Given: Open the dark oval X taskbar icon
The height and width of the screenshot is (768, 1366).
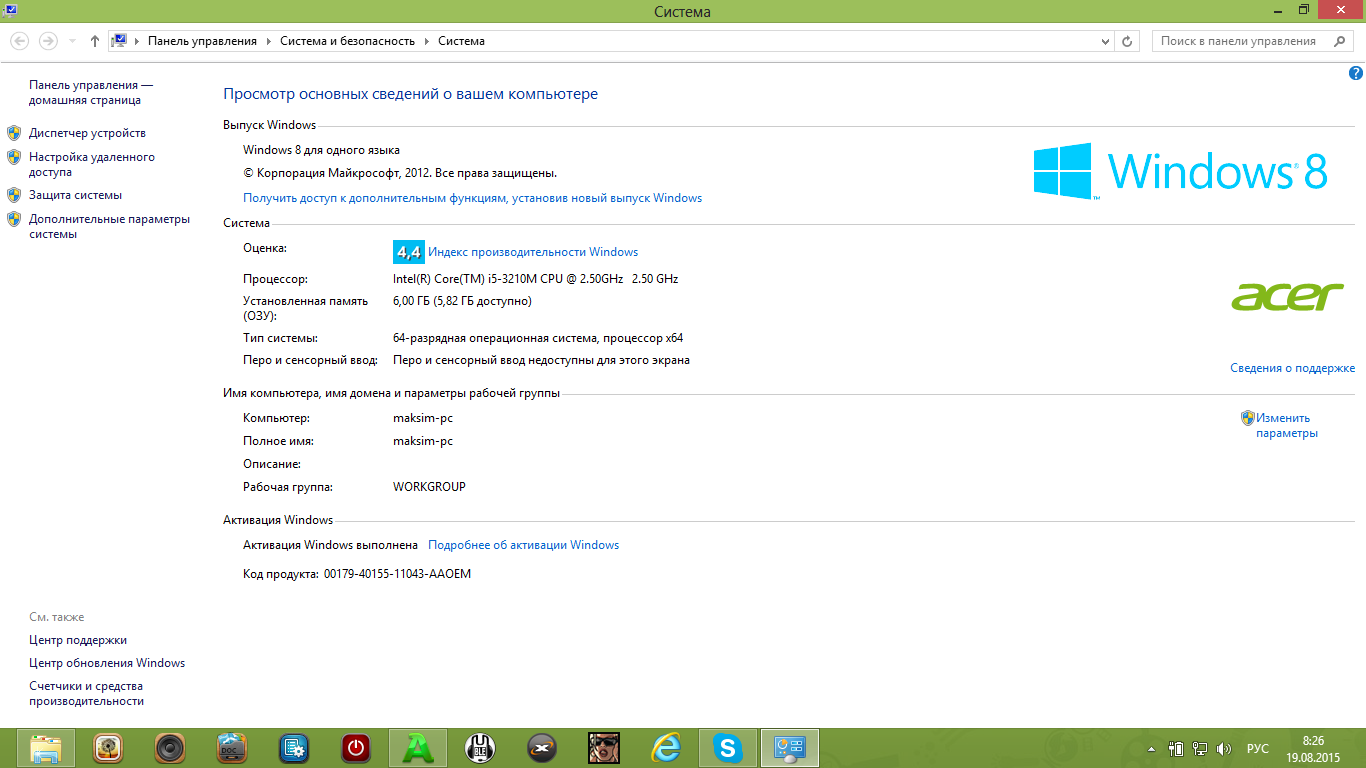Looking at the screenshot, I should (x=542, y=748).
